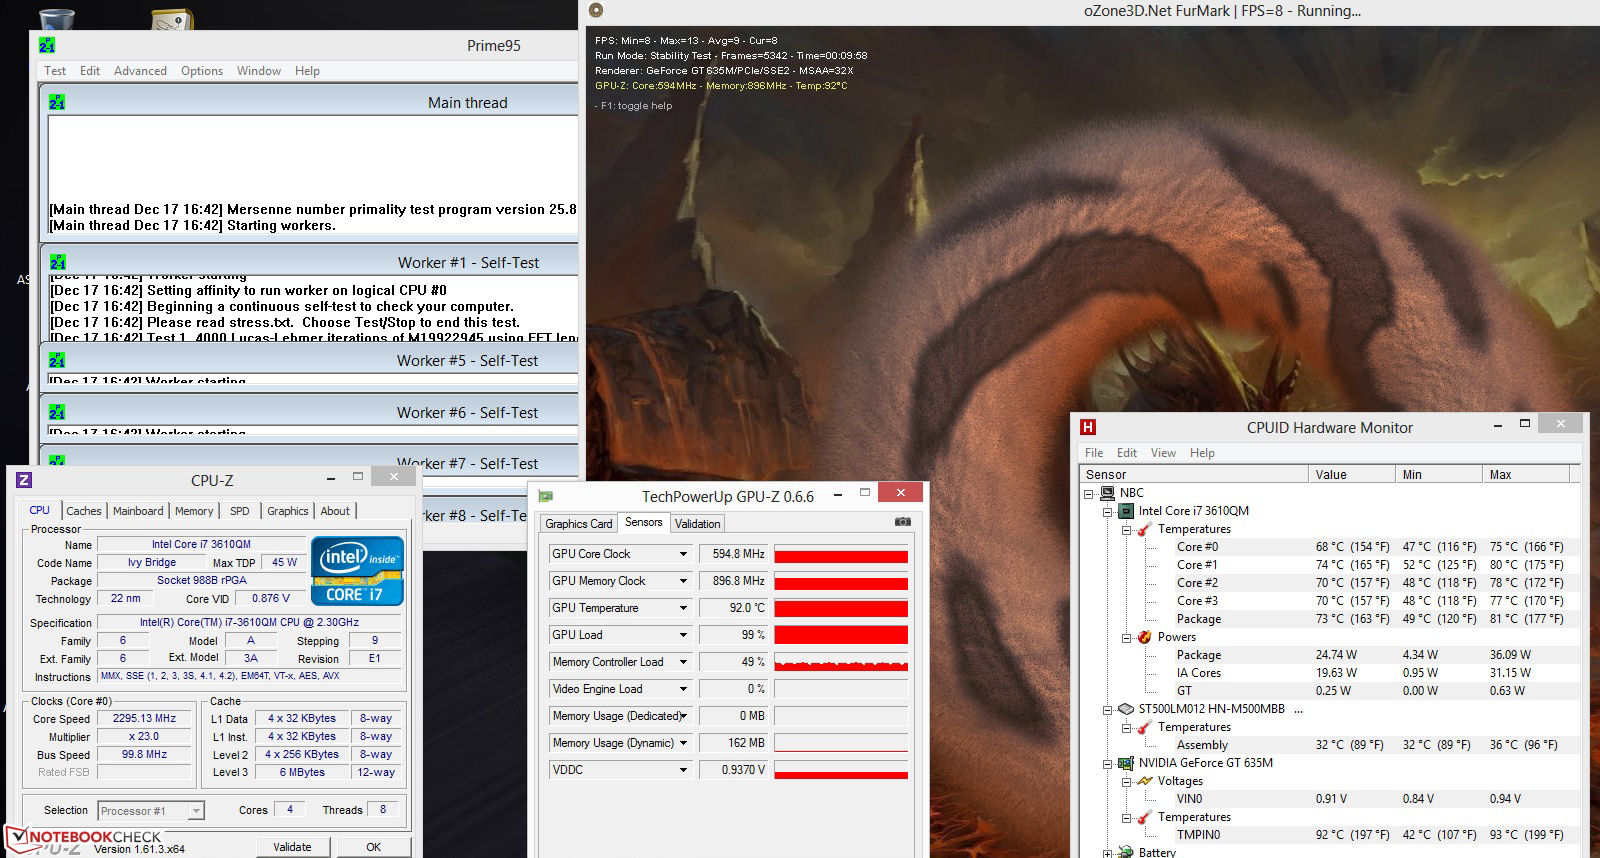This screenshot has width=1600, height=858.
Task: Click the Worker #5 Self-Test window icon
Action: 58,360
